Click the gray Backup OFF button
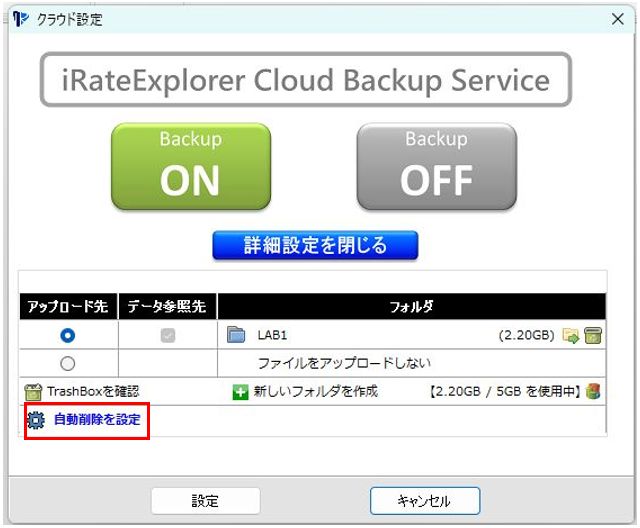640x528 pixels. pos(436,167)
